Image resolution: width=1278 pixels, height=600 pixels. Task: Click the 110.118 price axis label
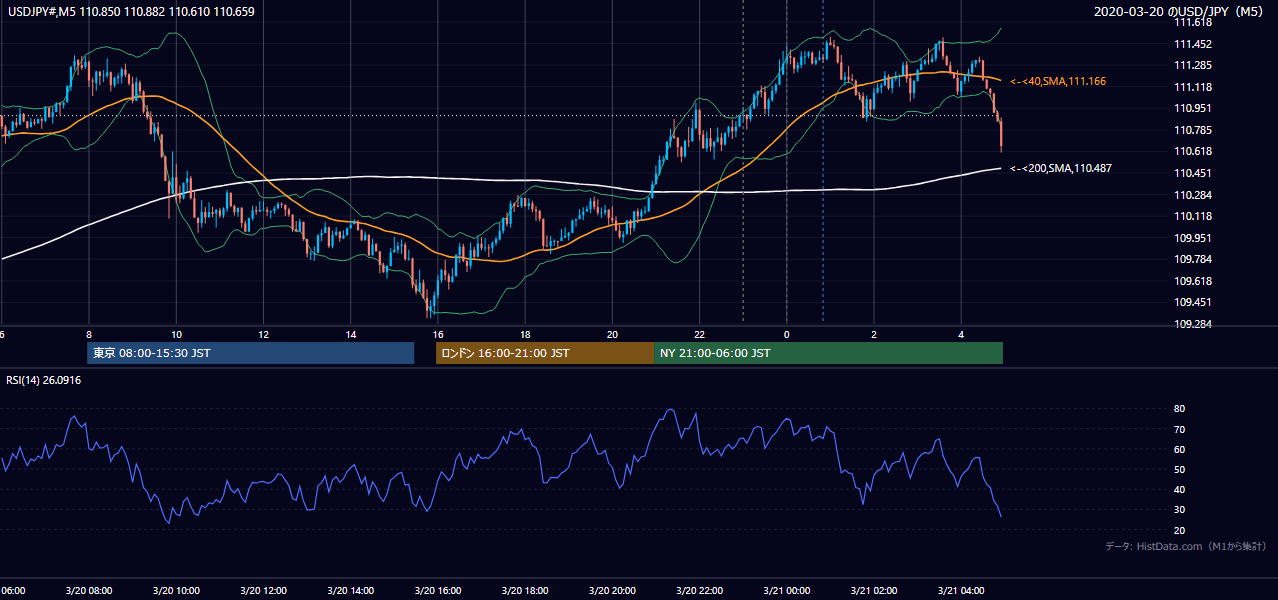(x=1193, y=216)
